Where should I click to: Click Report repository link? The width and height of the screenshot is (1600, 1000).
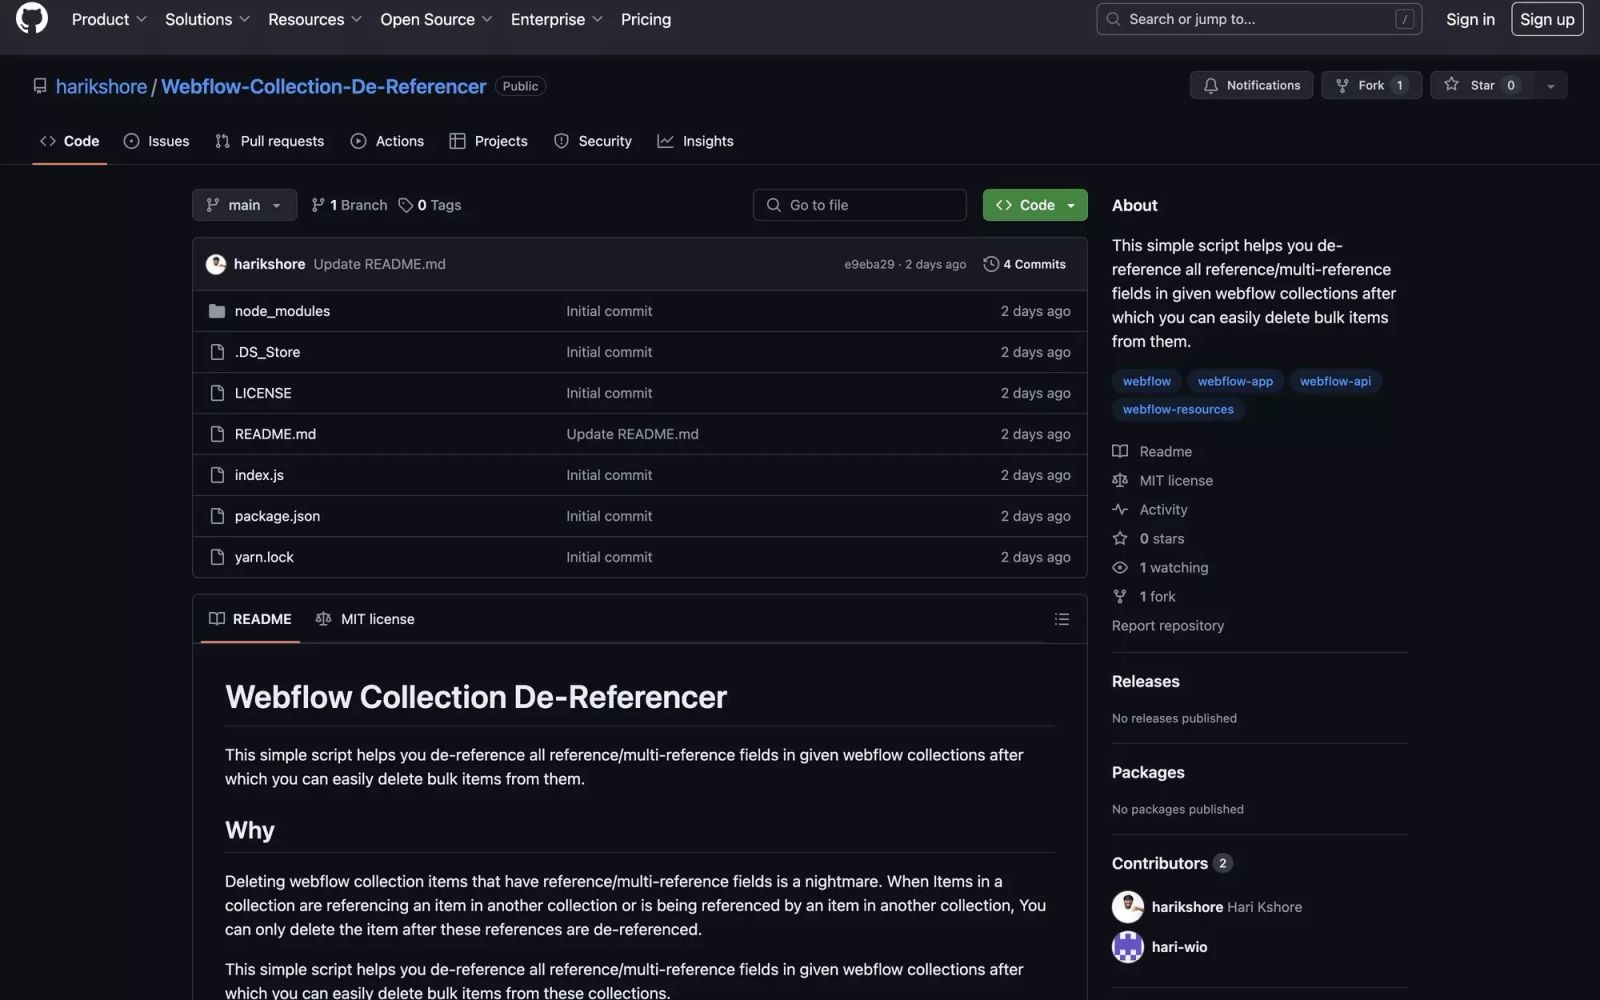click(x=1168, y=626)
